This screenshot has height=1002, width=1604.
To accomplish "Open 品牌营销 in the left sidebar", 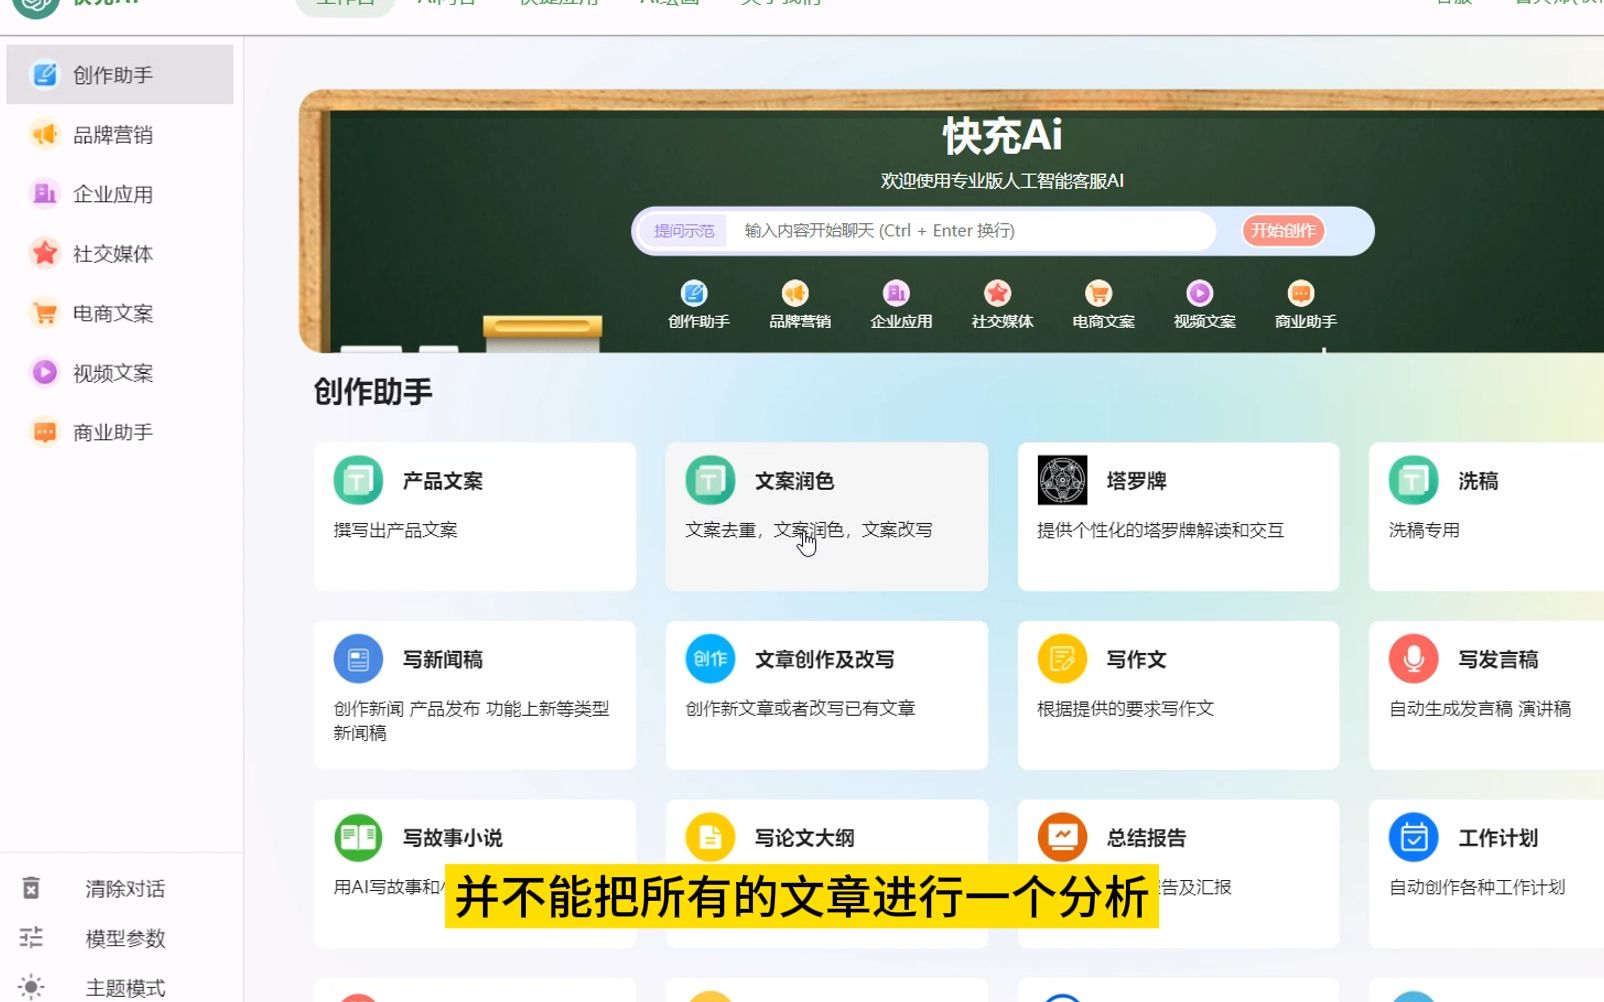I will pyautogui.click(x=119, y=135).
